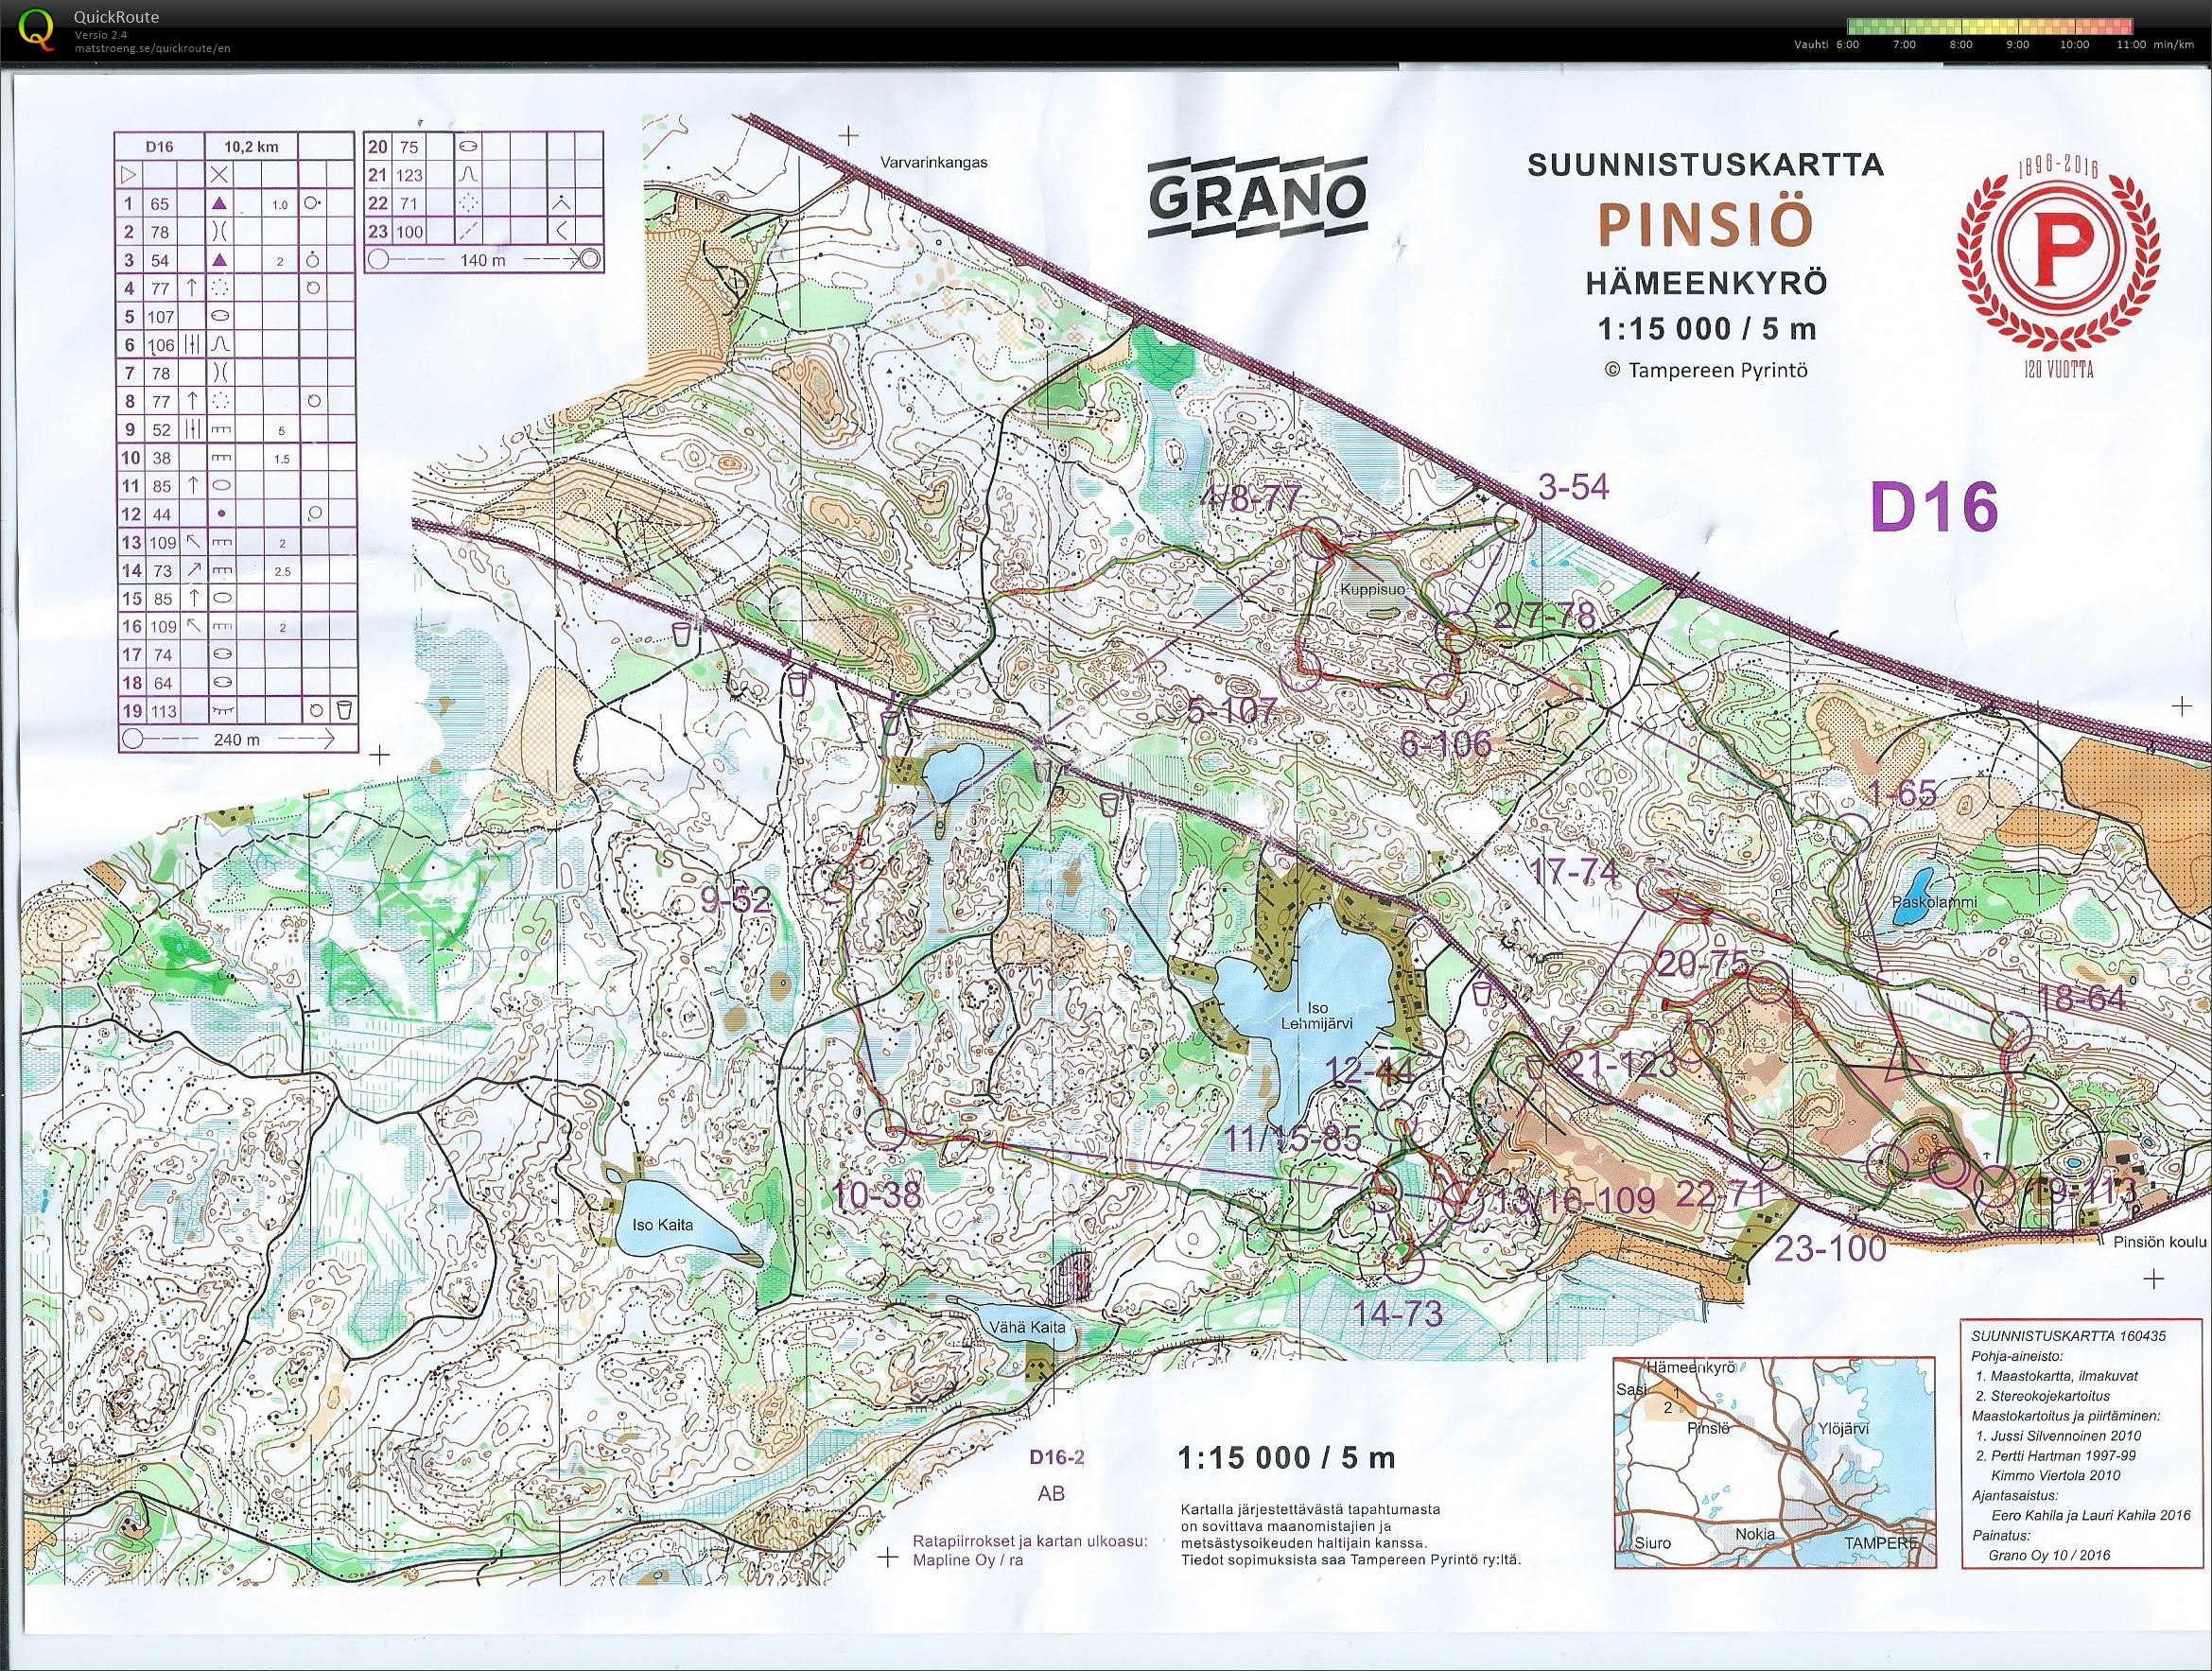Viewport: 2212px width, 1671px height.
Task: Select the start triangle symbol in the control table
Action: click(x=129, y=174)
